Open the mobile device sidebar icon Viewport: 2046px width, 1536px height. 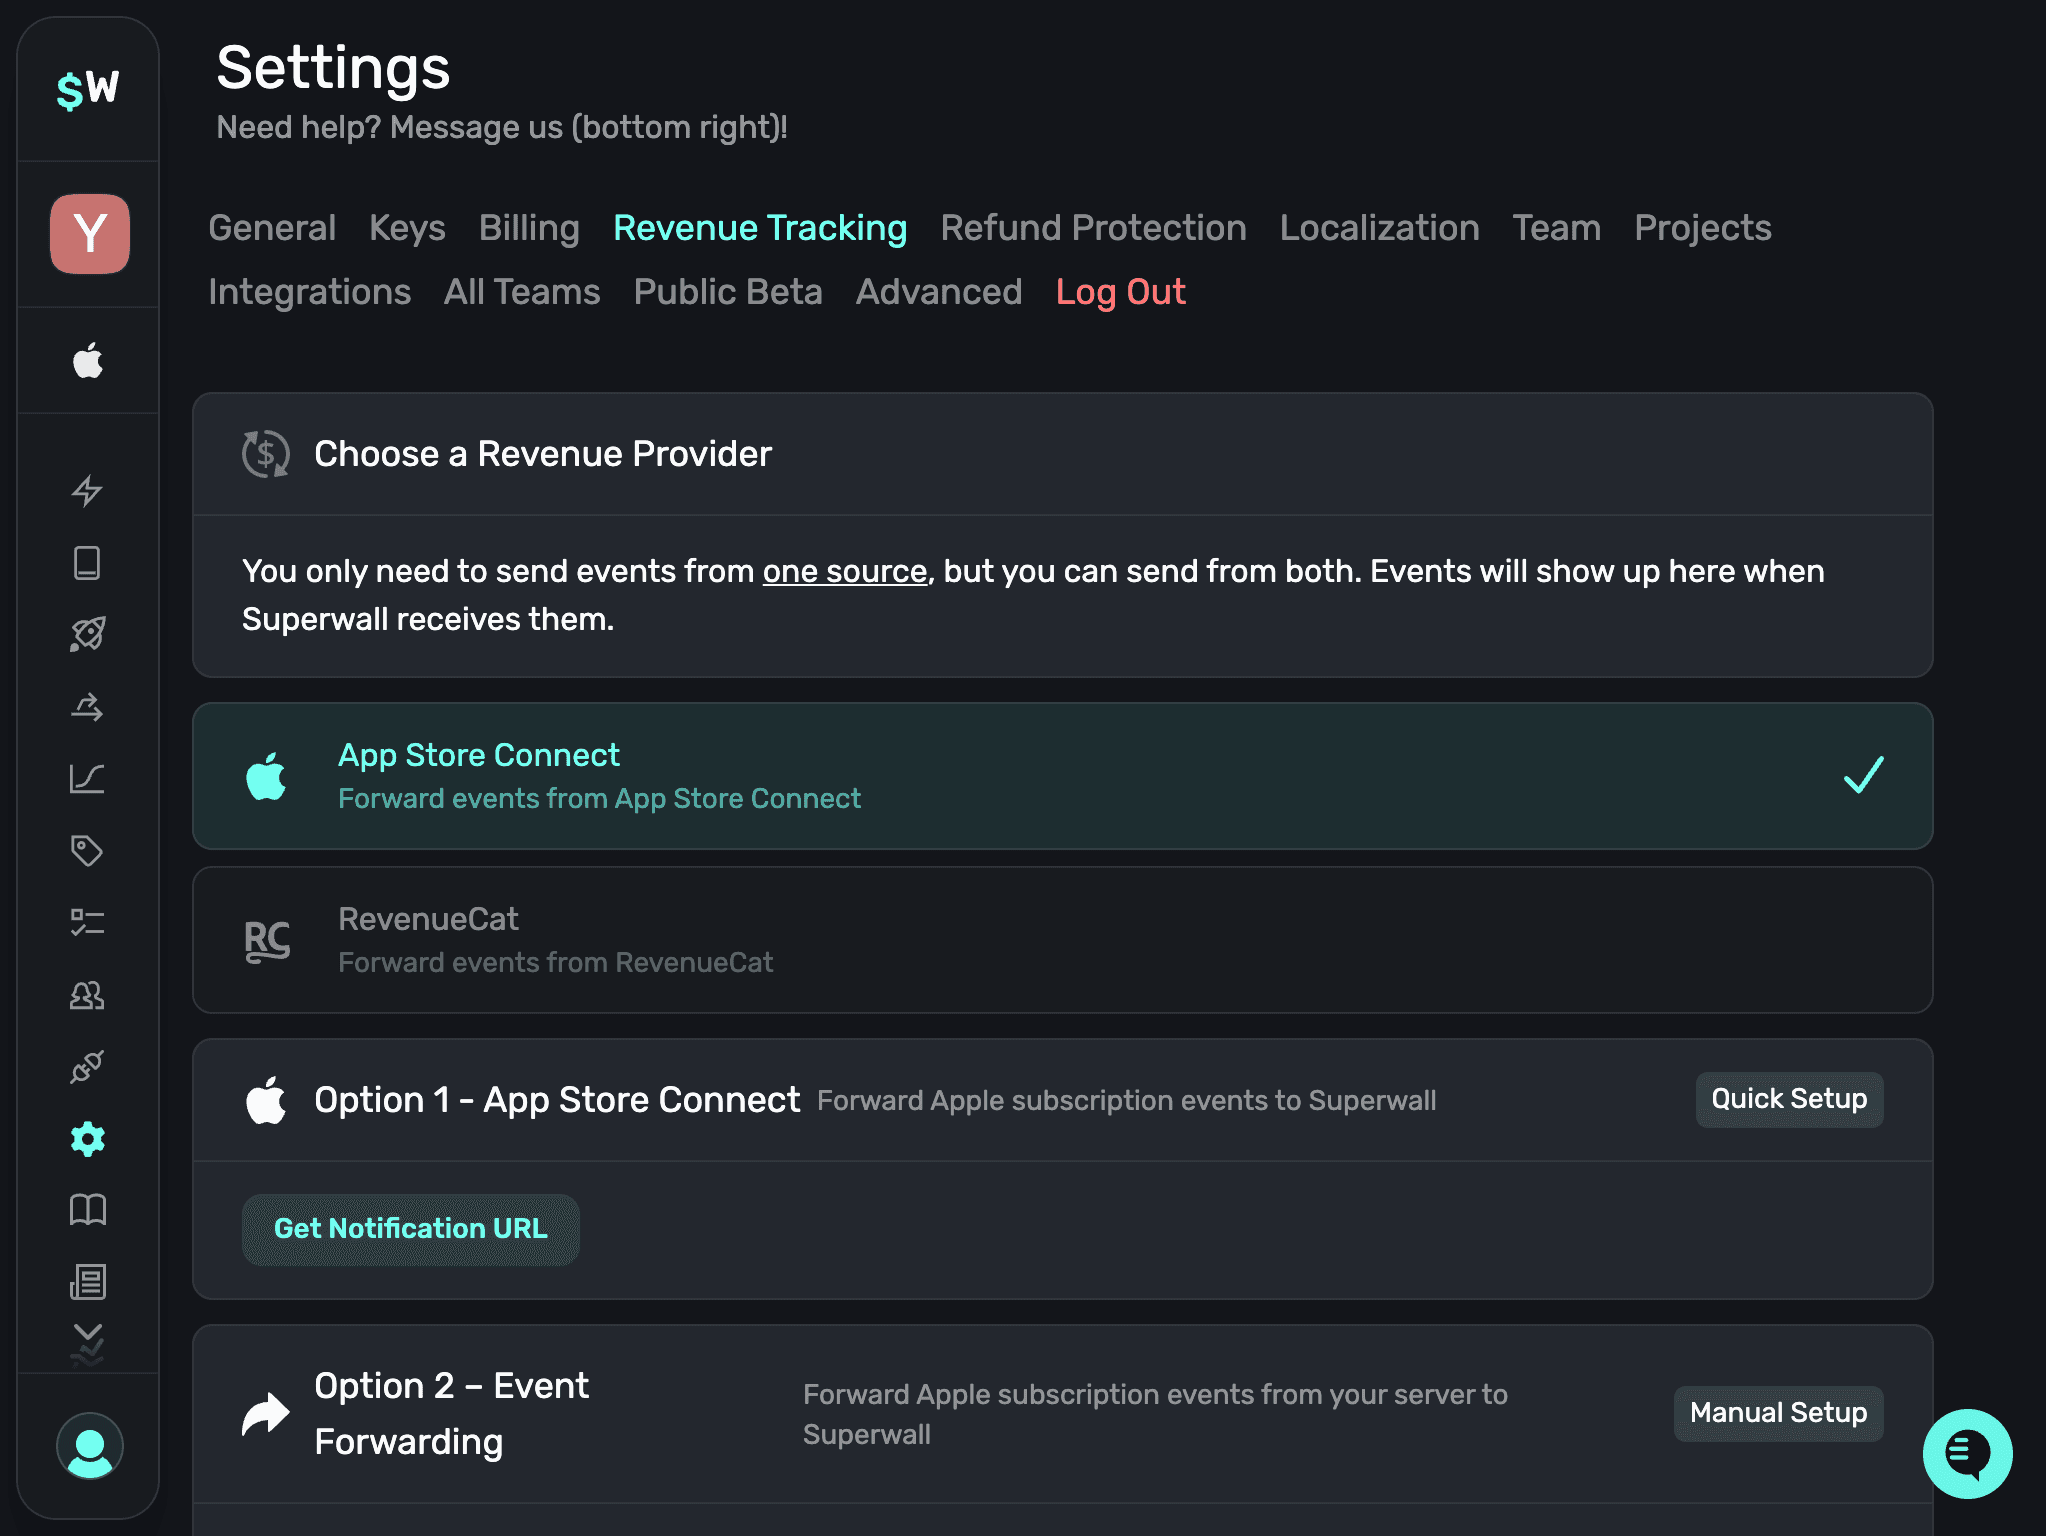pos(87,562)
